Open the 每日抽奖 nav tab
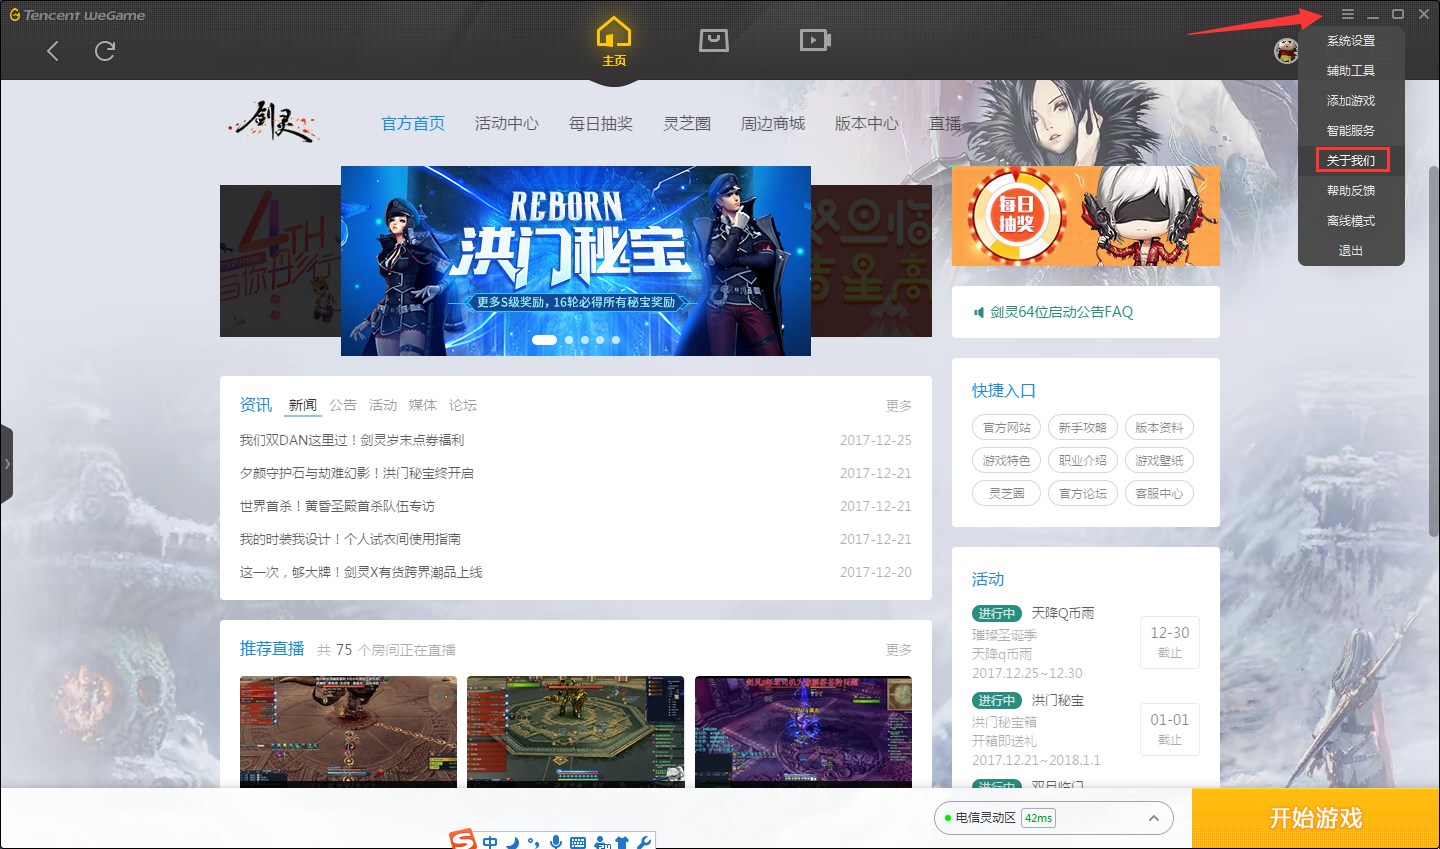Screen dimensions: 1440x849 click(601, 124)
